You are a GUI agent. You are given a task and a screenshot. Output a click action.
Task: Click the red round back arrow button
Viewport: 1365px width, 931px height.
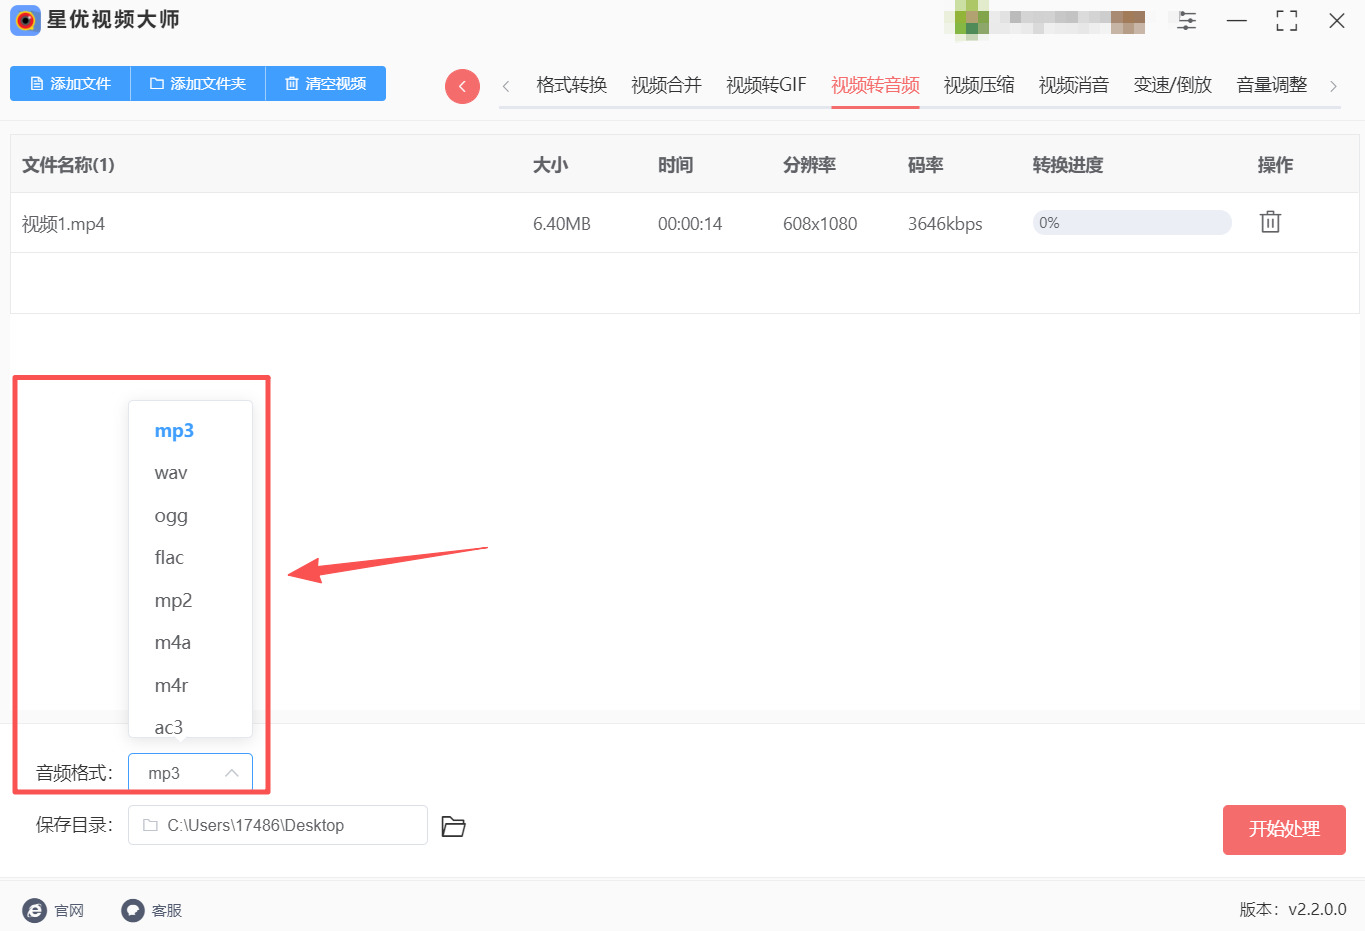tap(462, 86)
